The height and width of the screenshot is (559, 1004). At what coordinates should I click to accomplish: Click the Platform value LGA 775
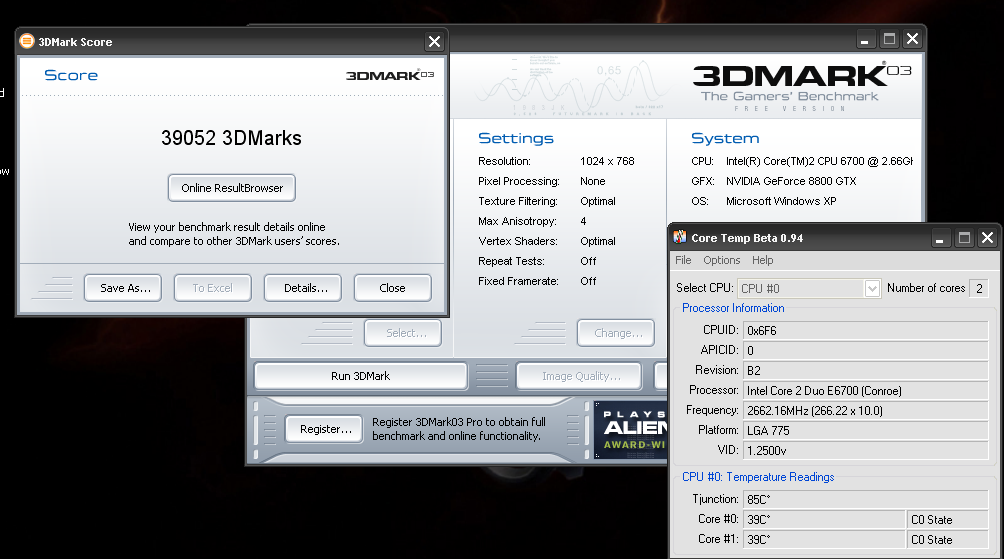[866, 430]
